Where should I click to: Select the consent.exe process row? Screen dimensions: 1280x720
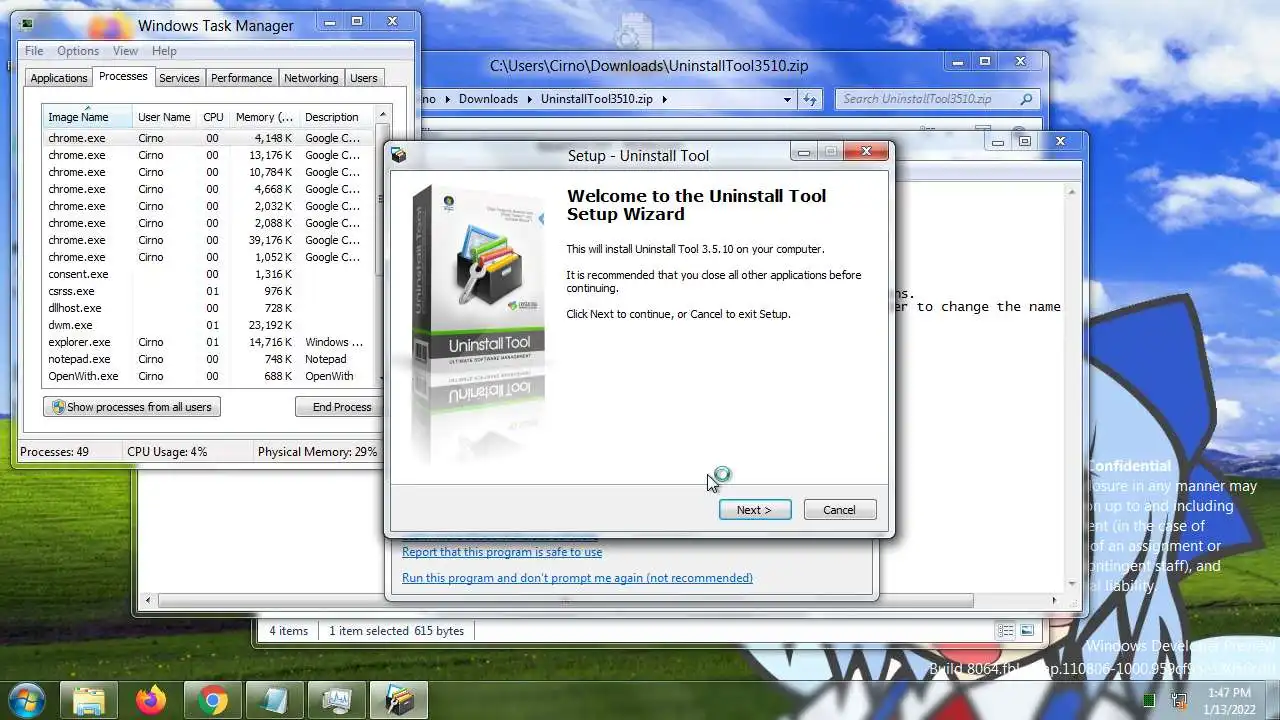click(208, 274)
